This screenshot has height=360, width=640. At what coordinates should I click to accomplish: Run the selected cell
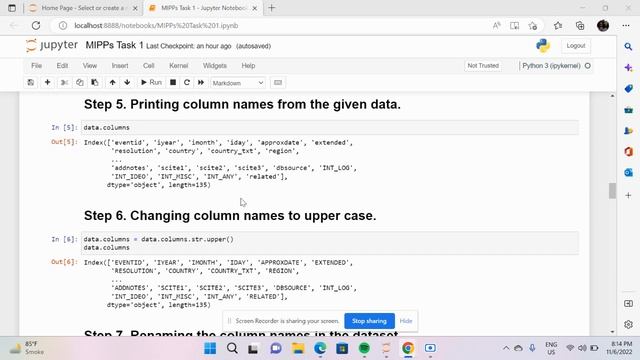151,82
